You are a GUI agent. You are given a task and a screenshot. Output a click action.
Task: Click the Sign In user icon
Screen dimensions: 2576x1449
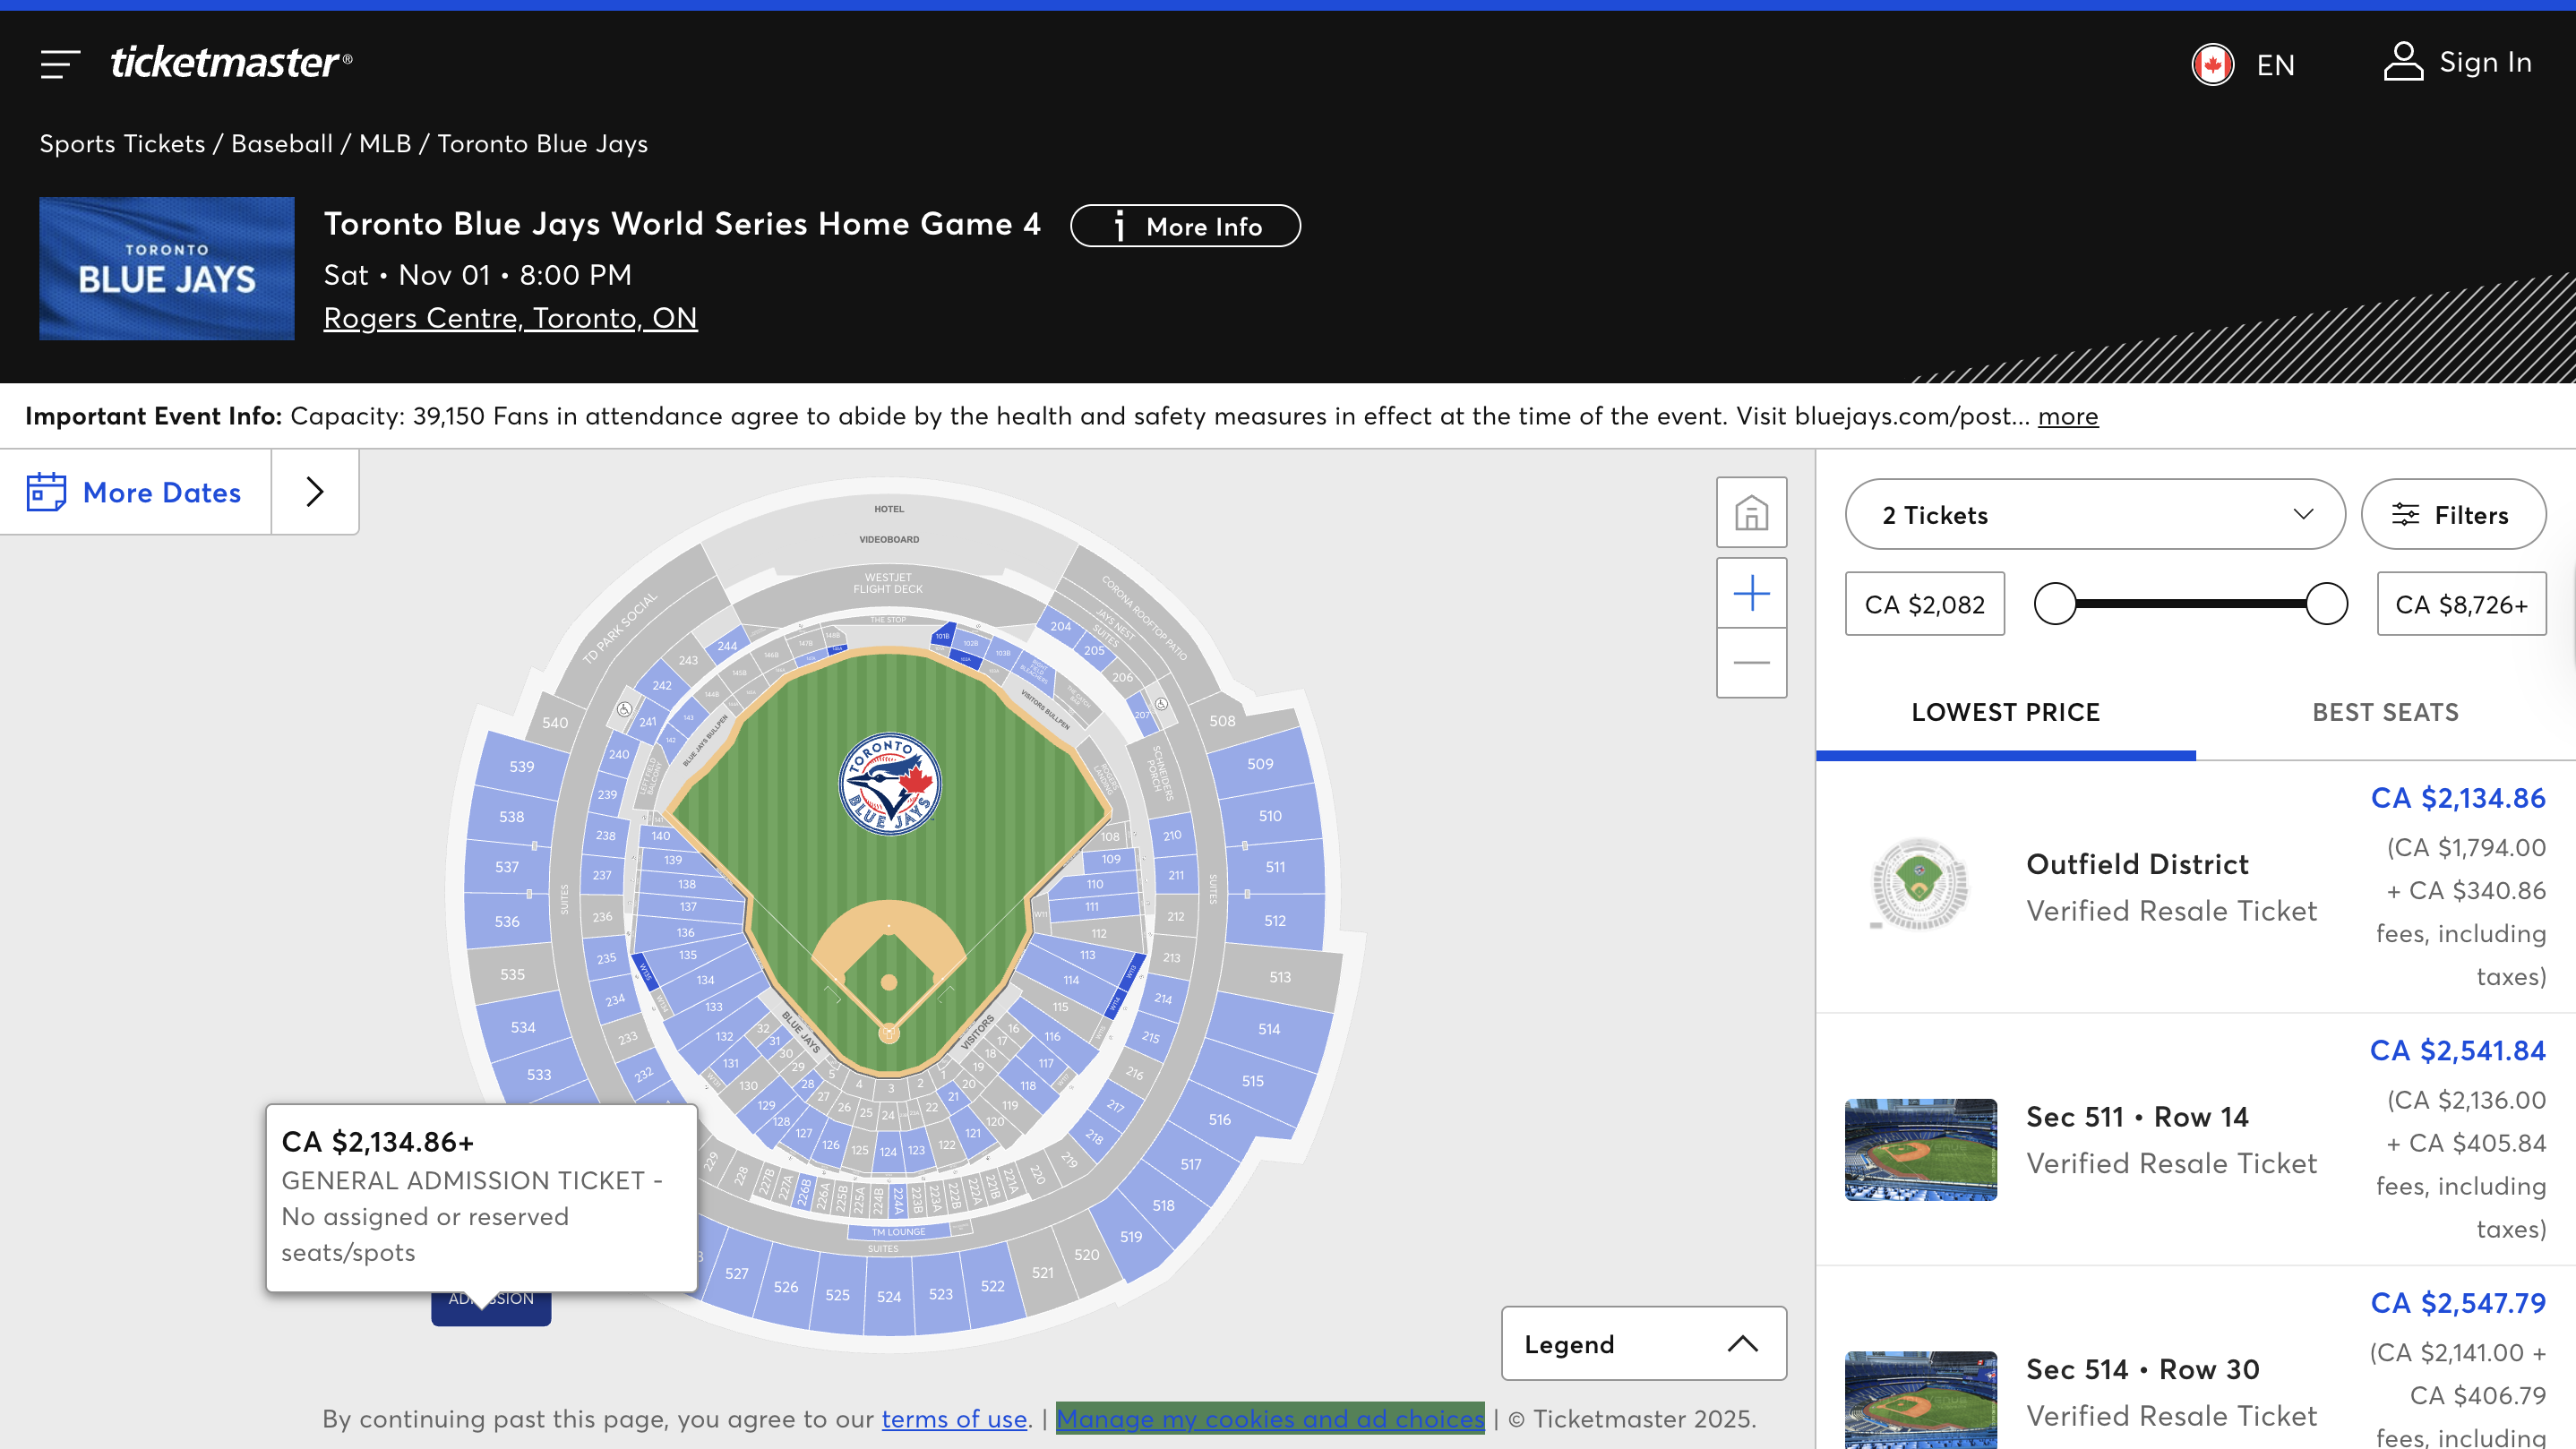(2403, 62)
